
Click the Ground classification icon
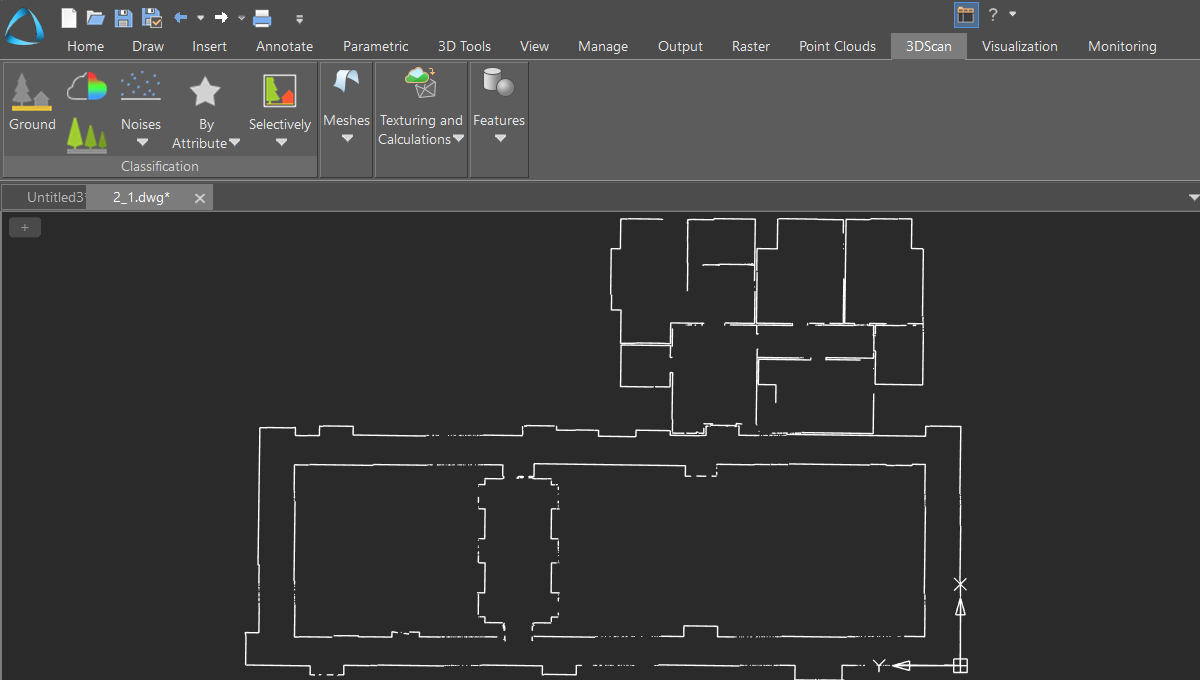[x=31, y=92]
